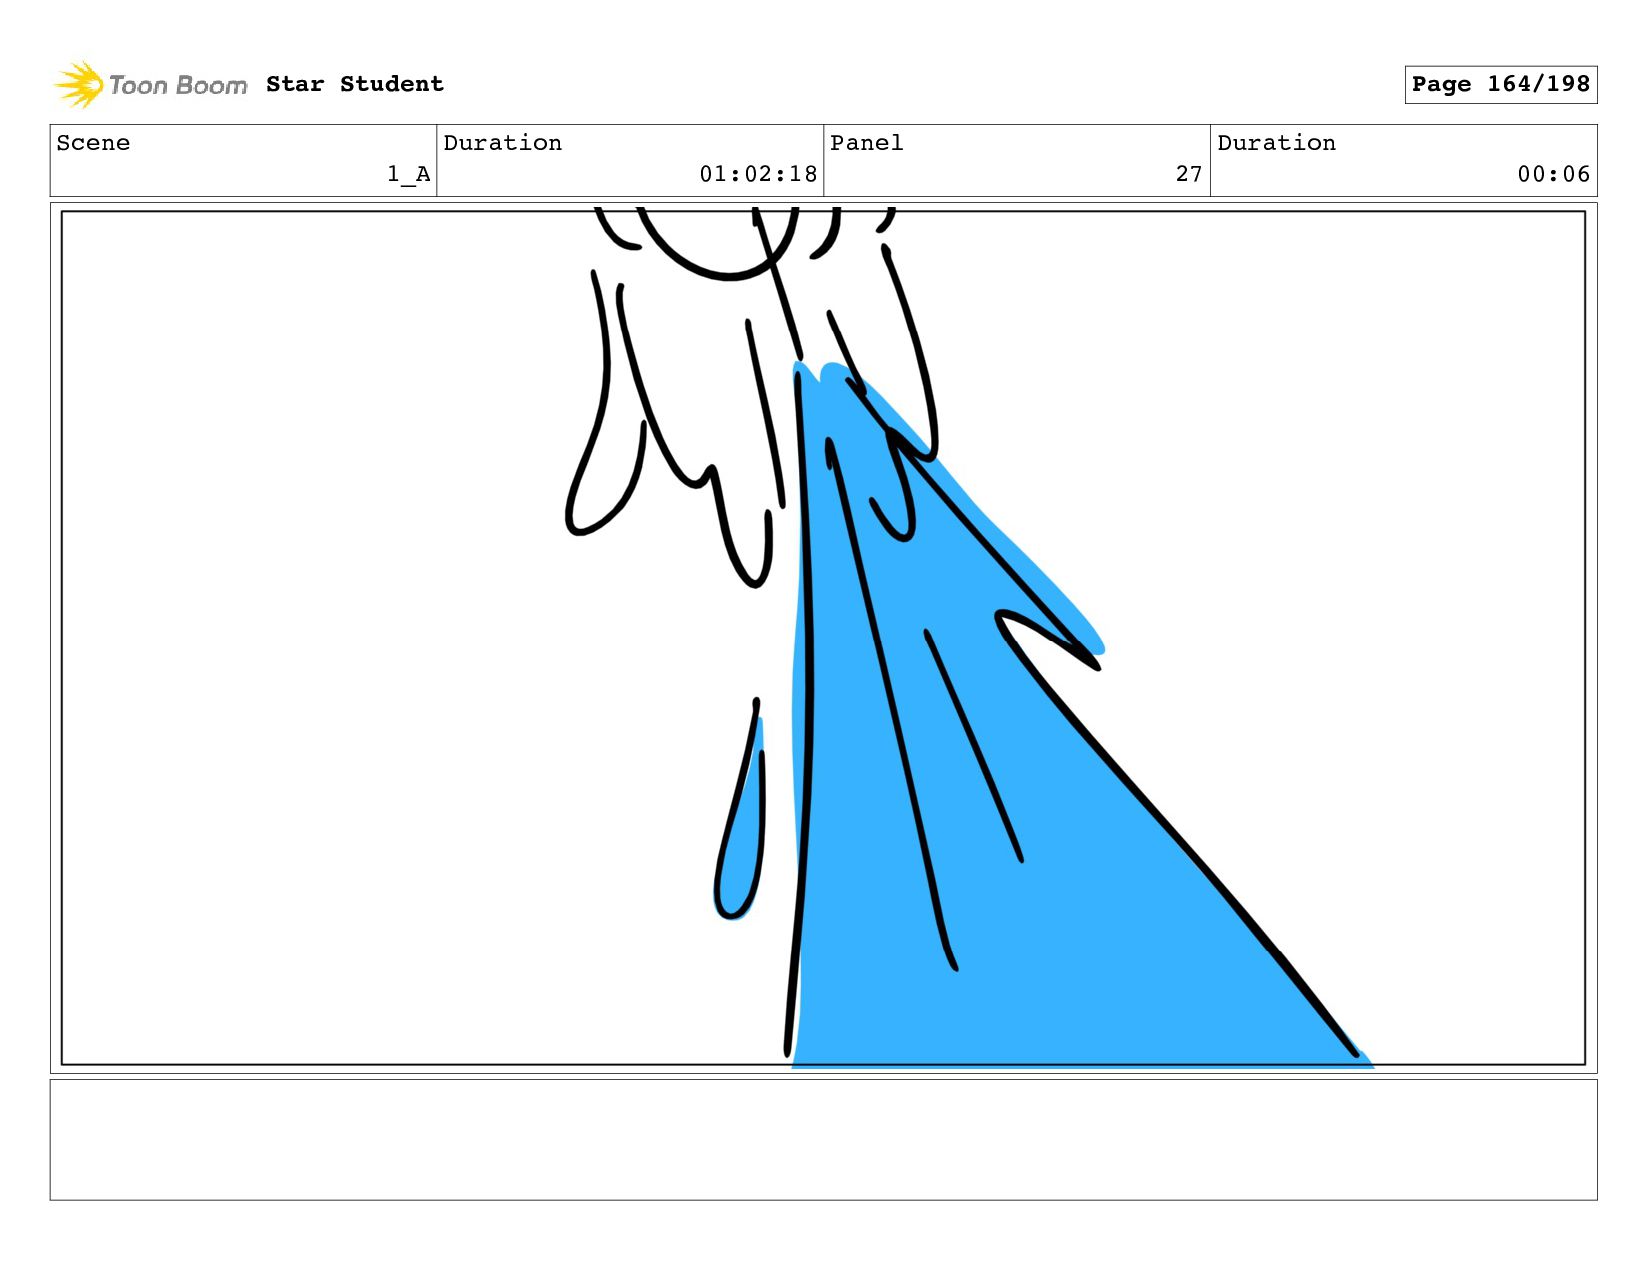Click the 'Panel' header label

(867, 143)
